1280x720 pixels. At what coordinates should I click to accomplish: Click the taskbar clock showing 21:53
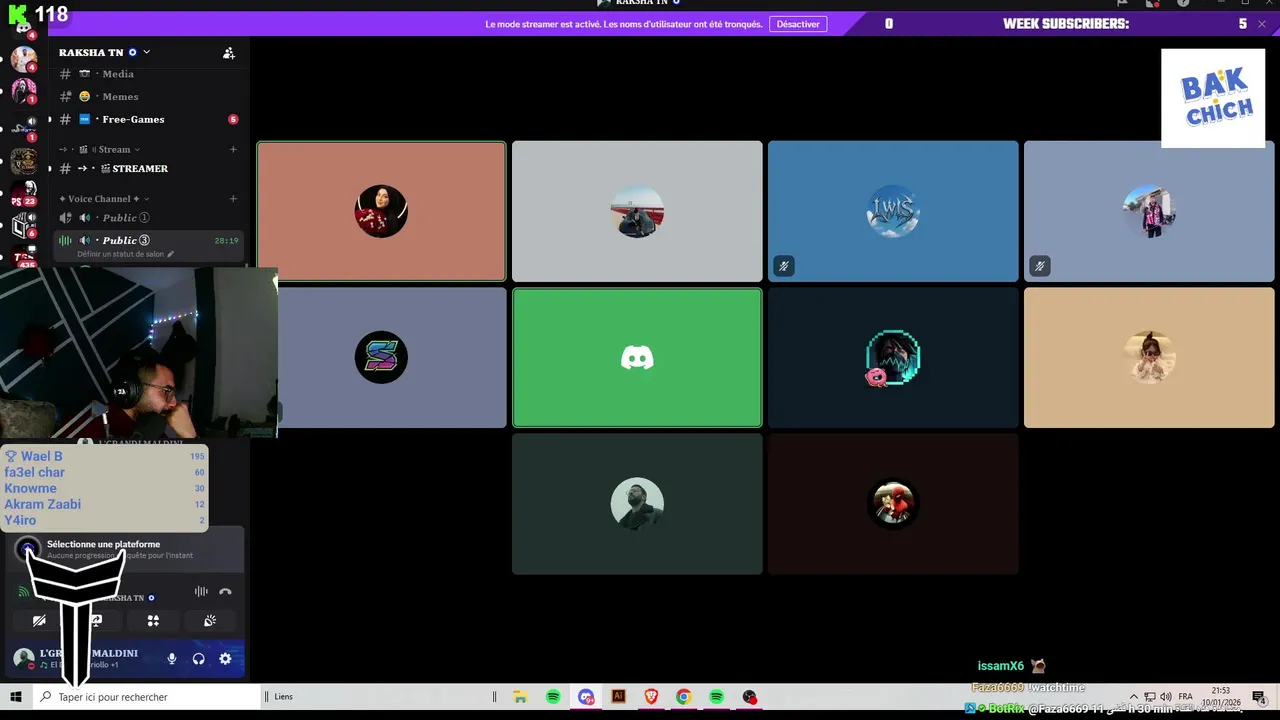point(1221,697)
